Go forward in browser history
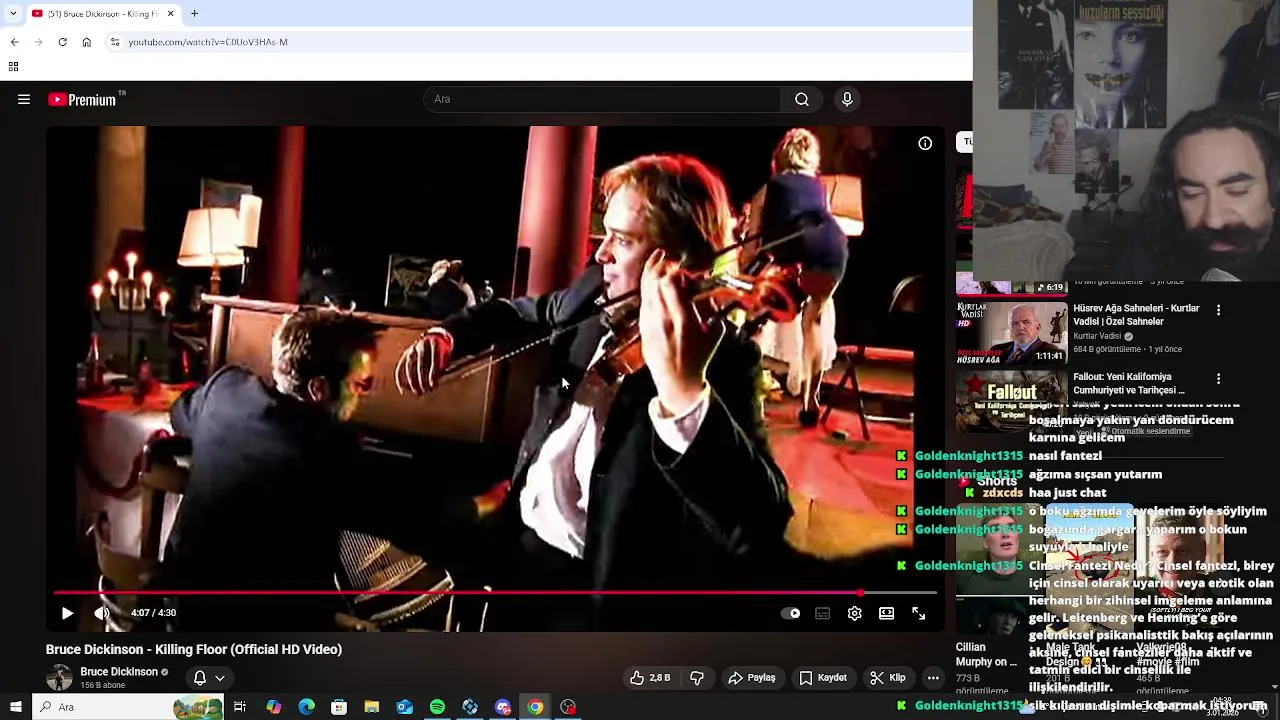Image resolution: width=1280 pixels, height=720 pixels. [x=38, y=42]
